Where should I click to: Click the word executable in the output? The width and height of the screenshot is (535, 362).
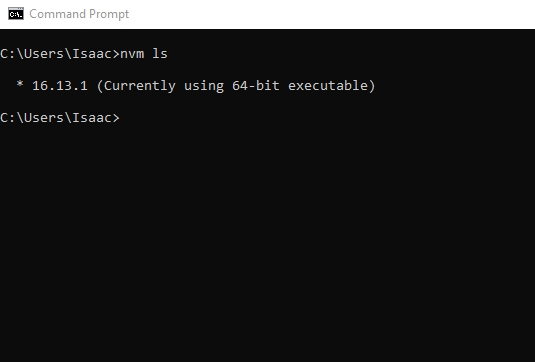(x=327, y=85)
